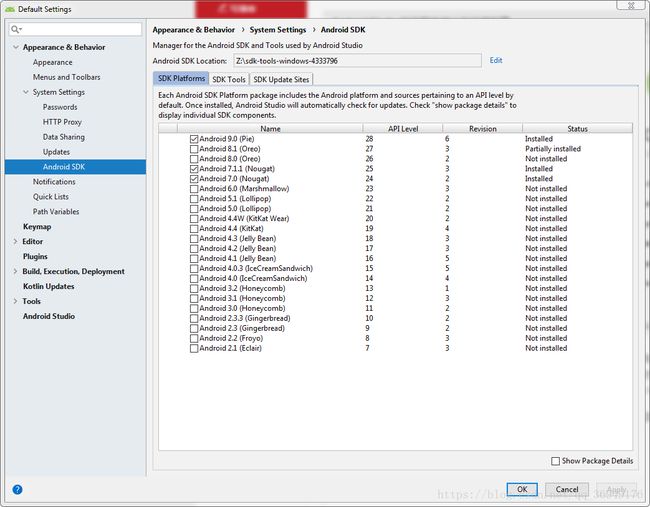This screenshot has width=650, height=507.
Task: Sort table by Name column header
Action: (x=270, y=129)
